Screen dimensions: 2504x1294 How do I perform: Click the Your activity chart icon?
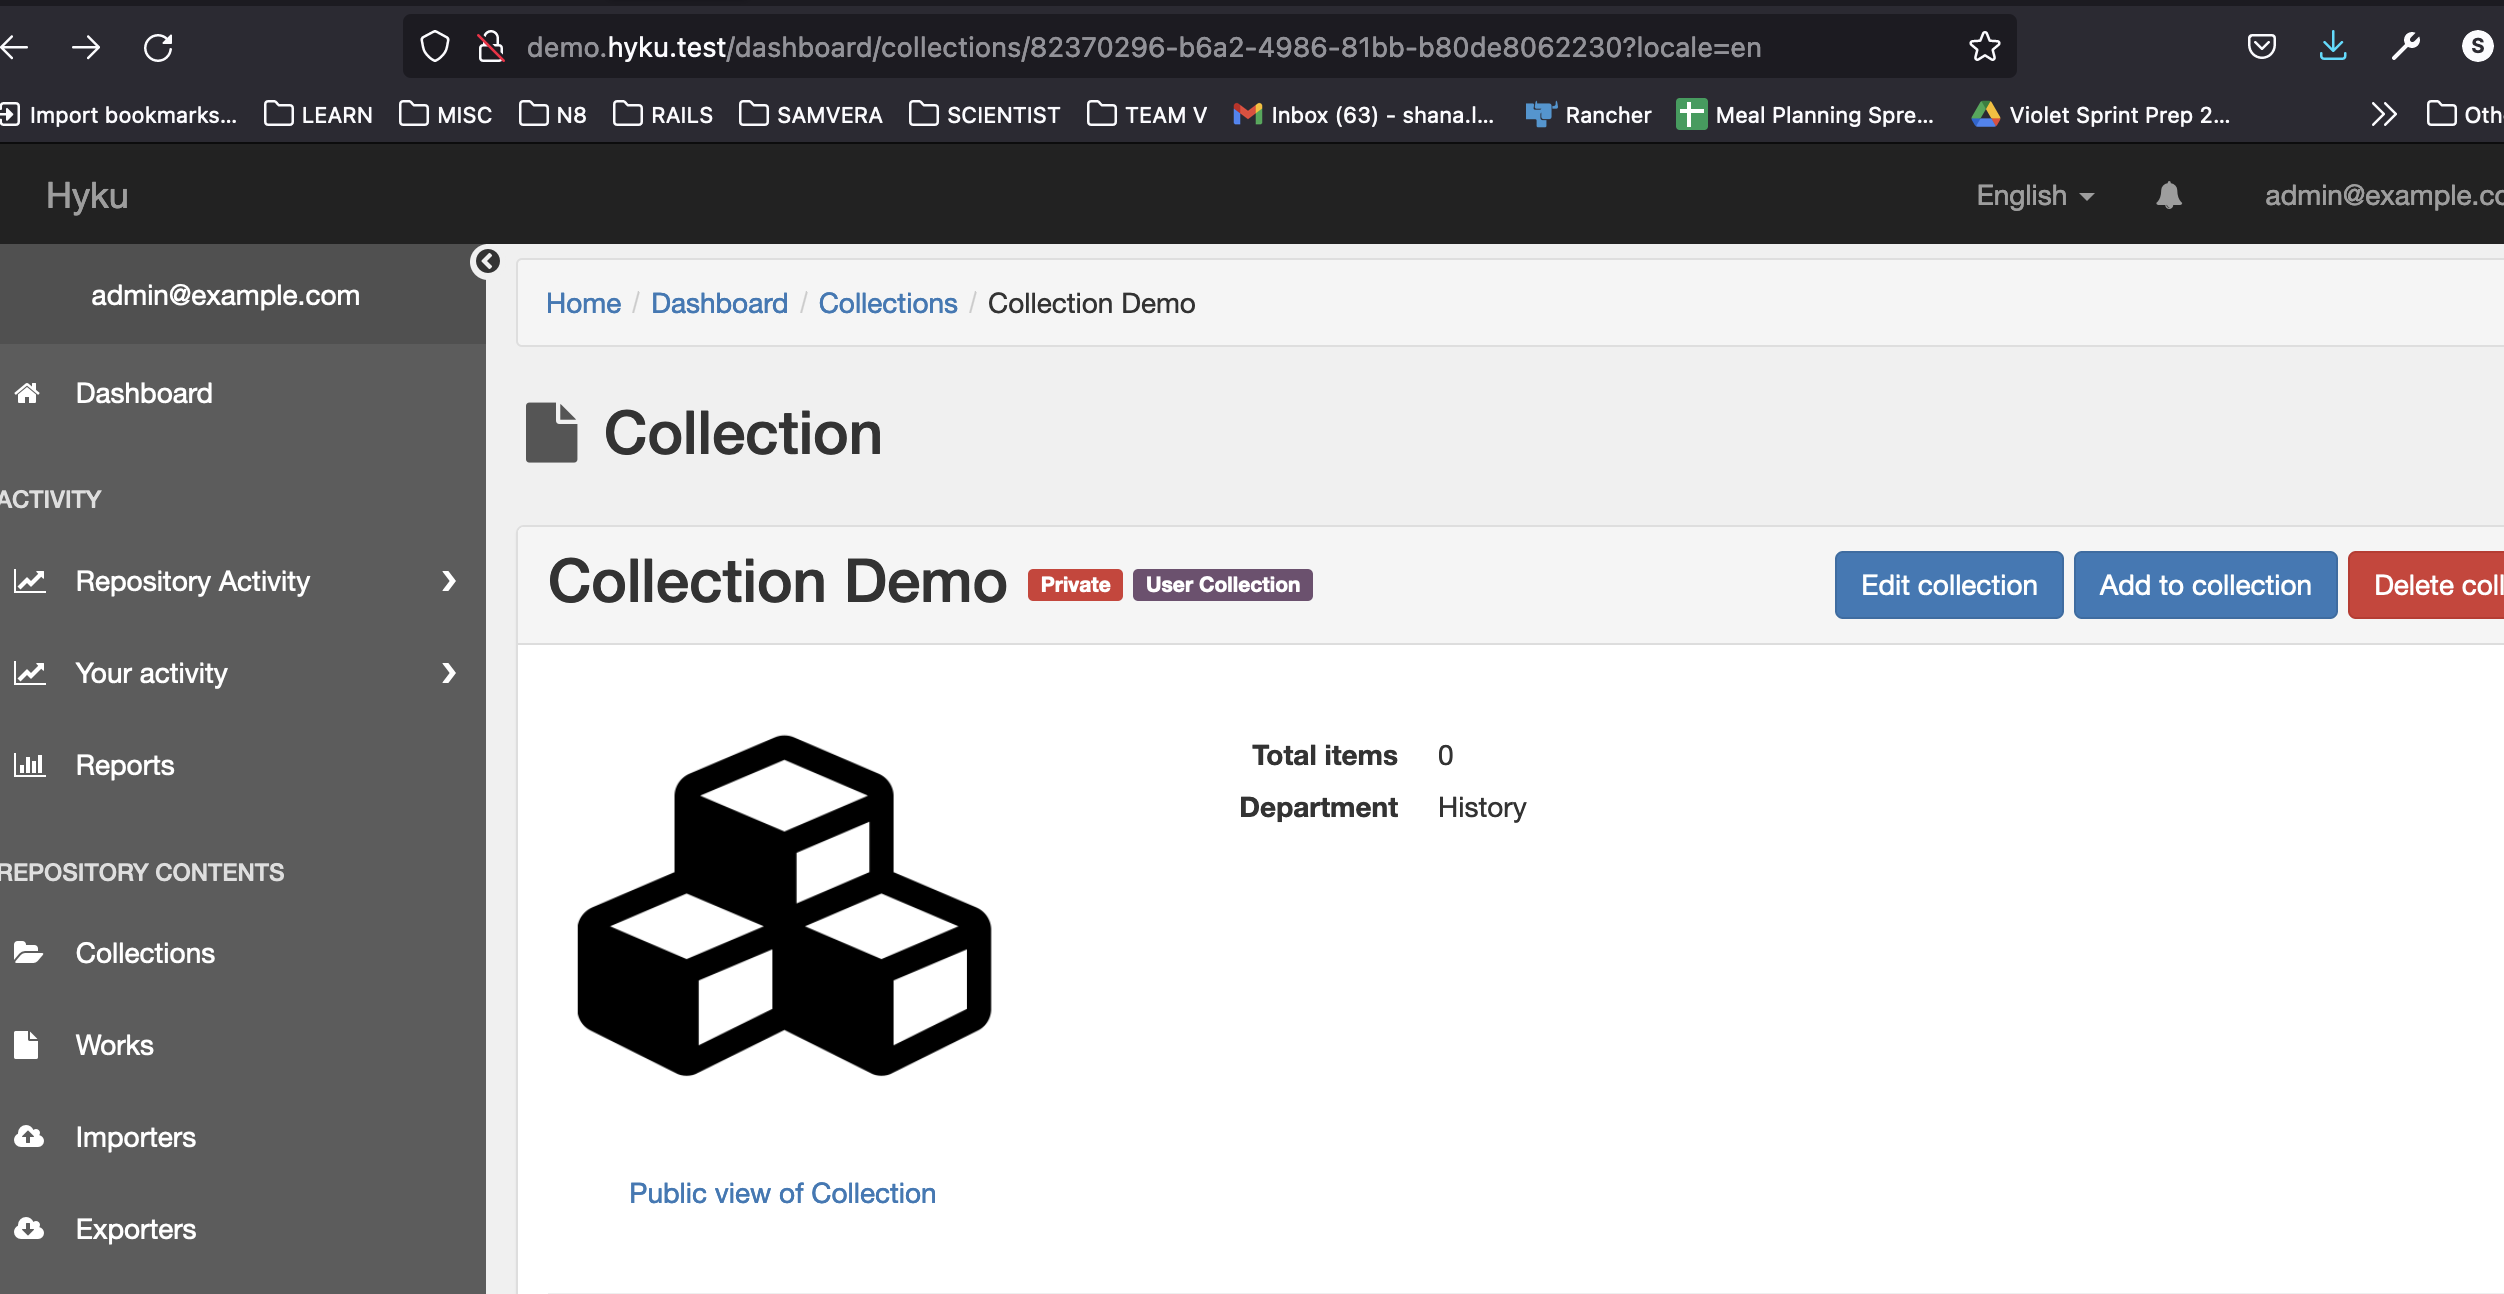click(29, 673)
